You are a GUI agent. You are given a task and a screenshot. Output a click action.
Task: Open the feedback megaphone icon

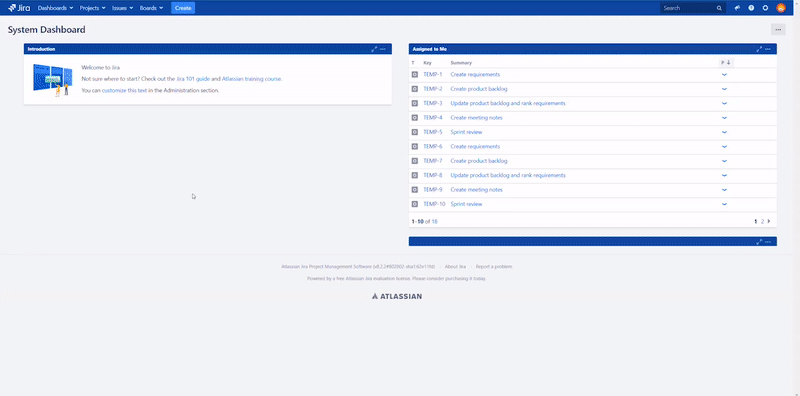[x=737, y=8]
